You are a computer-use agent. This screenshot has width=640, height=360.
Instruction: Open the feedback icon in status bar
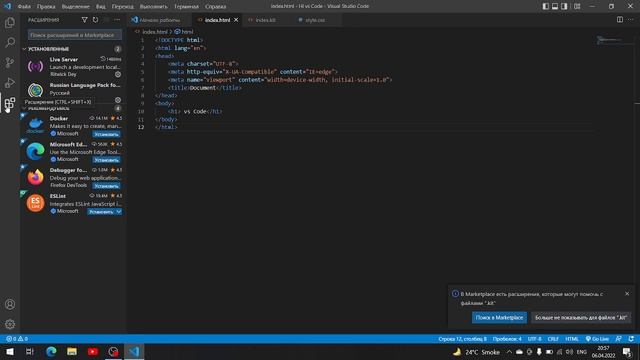click(619, 339)
